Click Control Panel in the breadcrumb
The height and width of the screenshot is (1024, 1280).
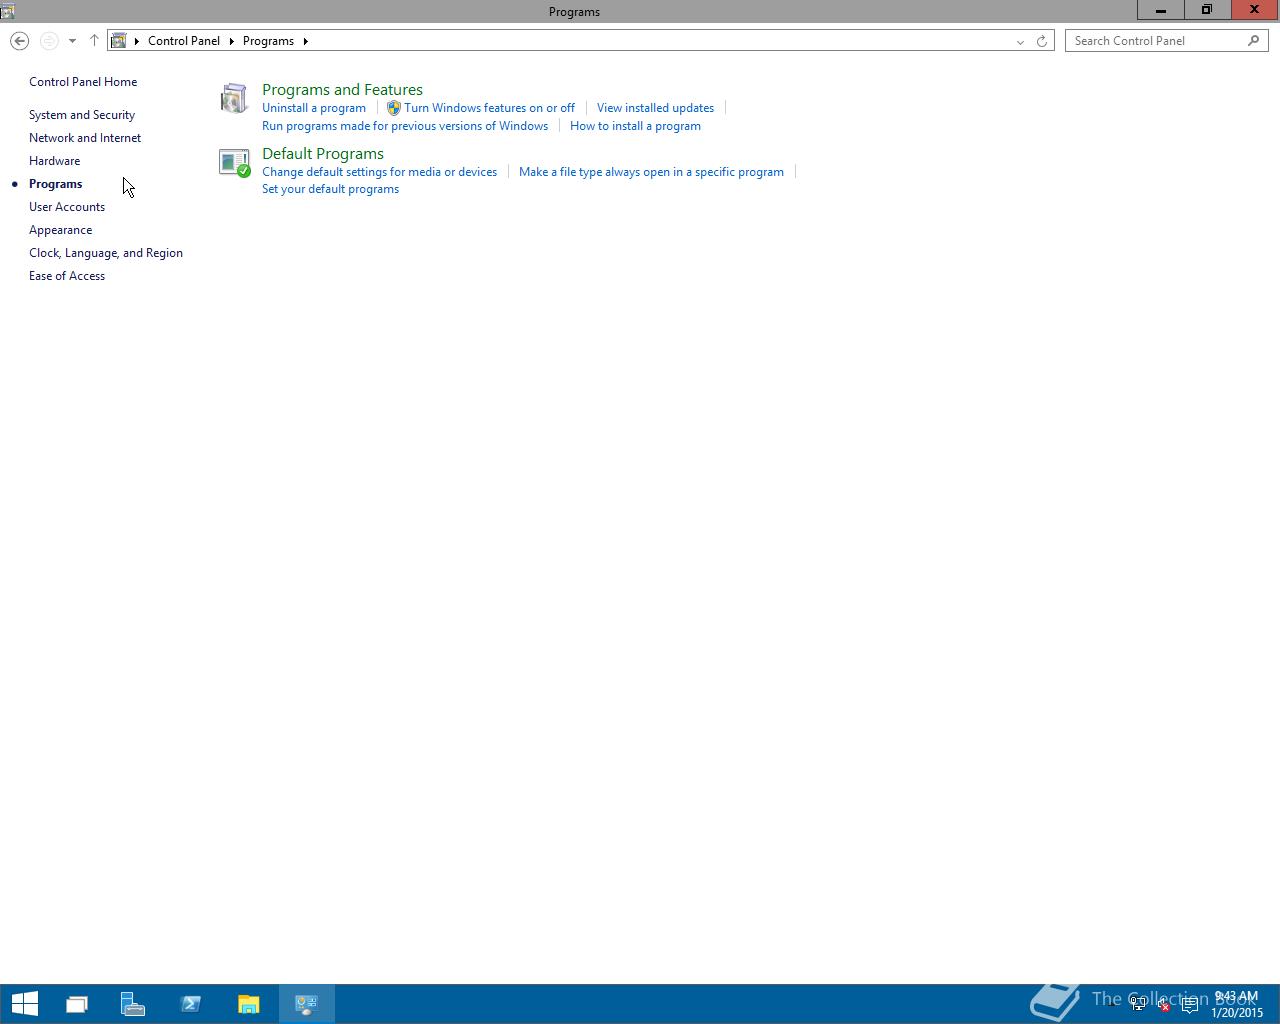click(184, 41)
